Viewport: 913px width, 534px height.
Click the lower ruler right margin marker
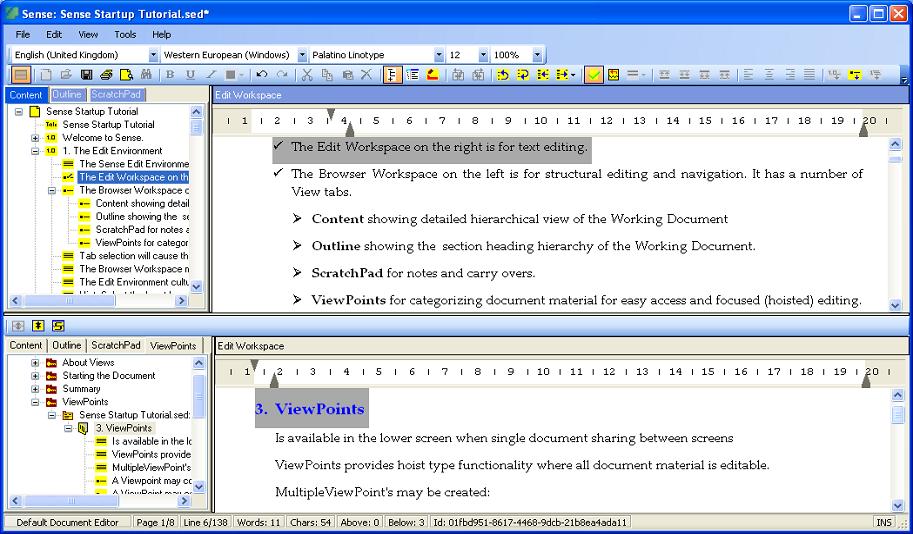pyautogui.click(x=866, y=381)
